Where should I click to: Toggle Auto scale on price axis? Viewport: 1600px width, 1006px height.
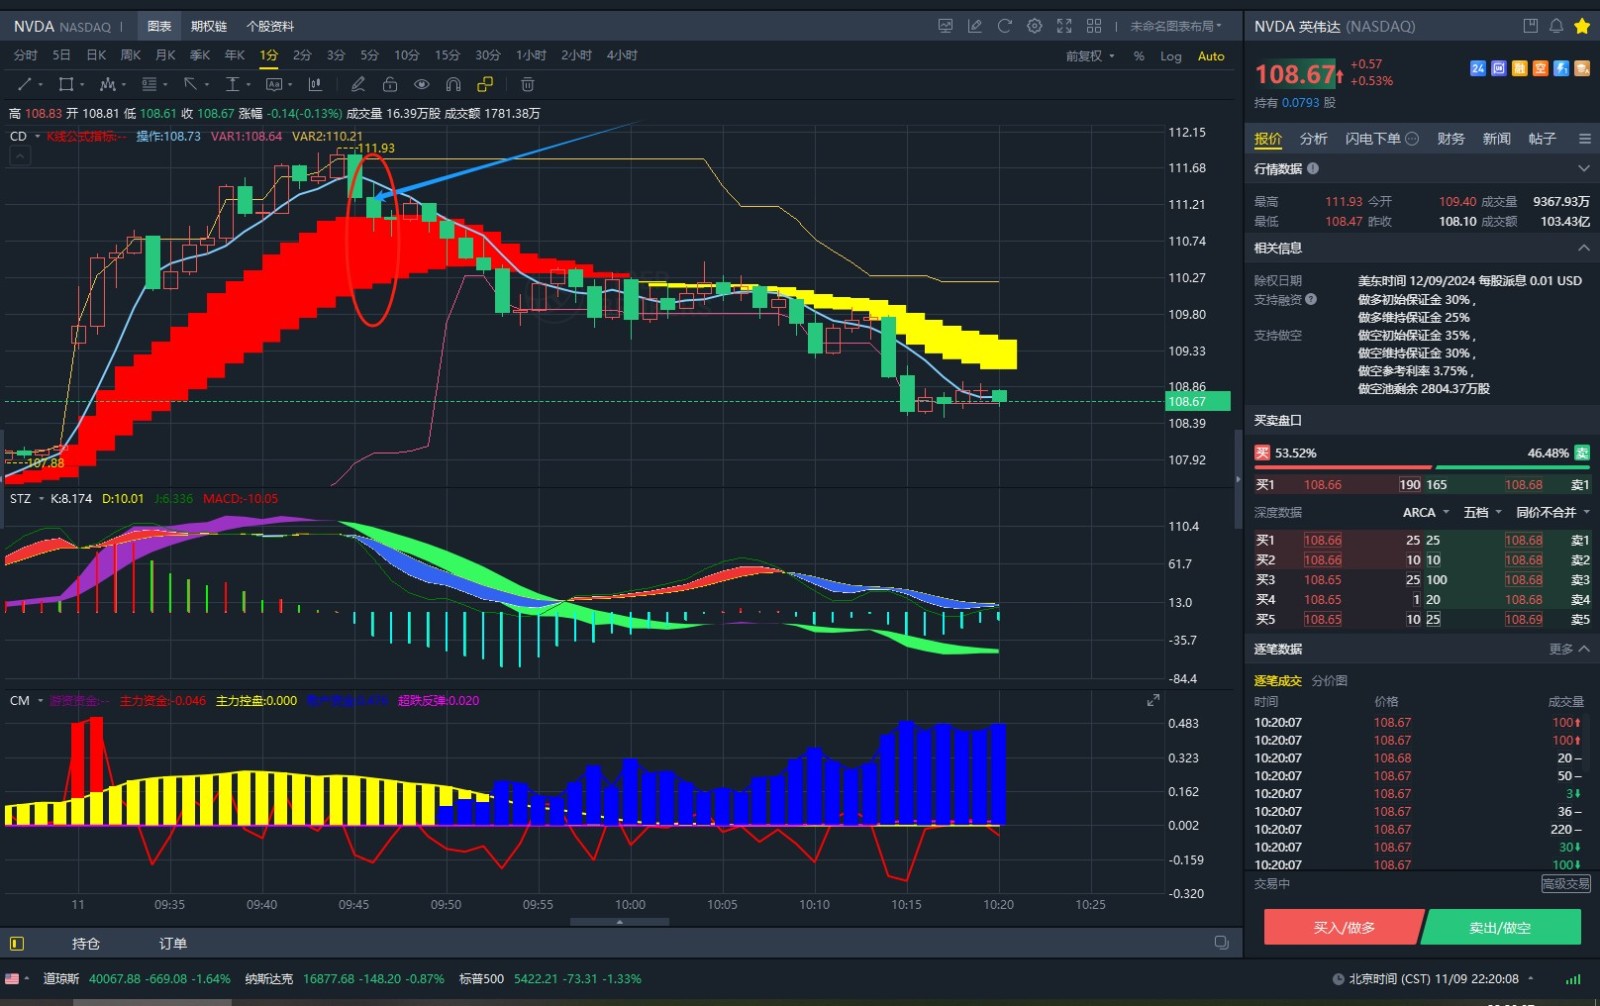point(1211,56)
